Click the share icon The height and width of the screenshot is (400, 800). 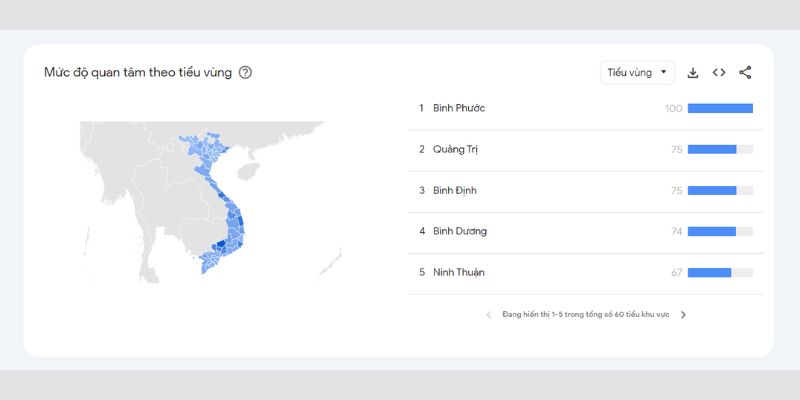[x=745, y=72]
